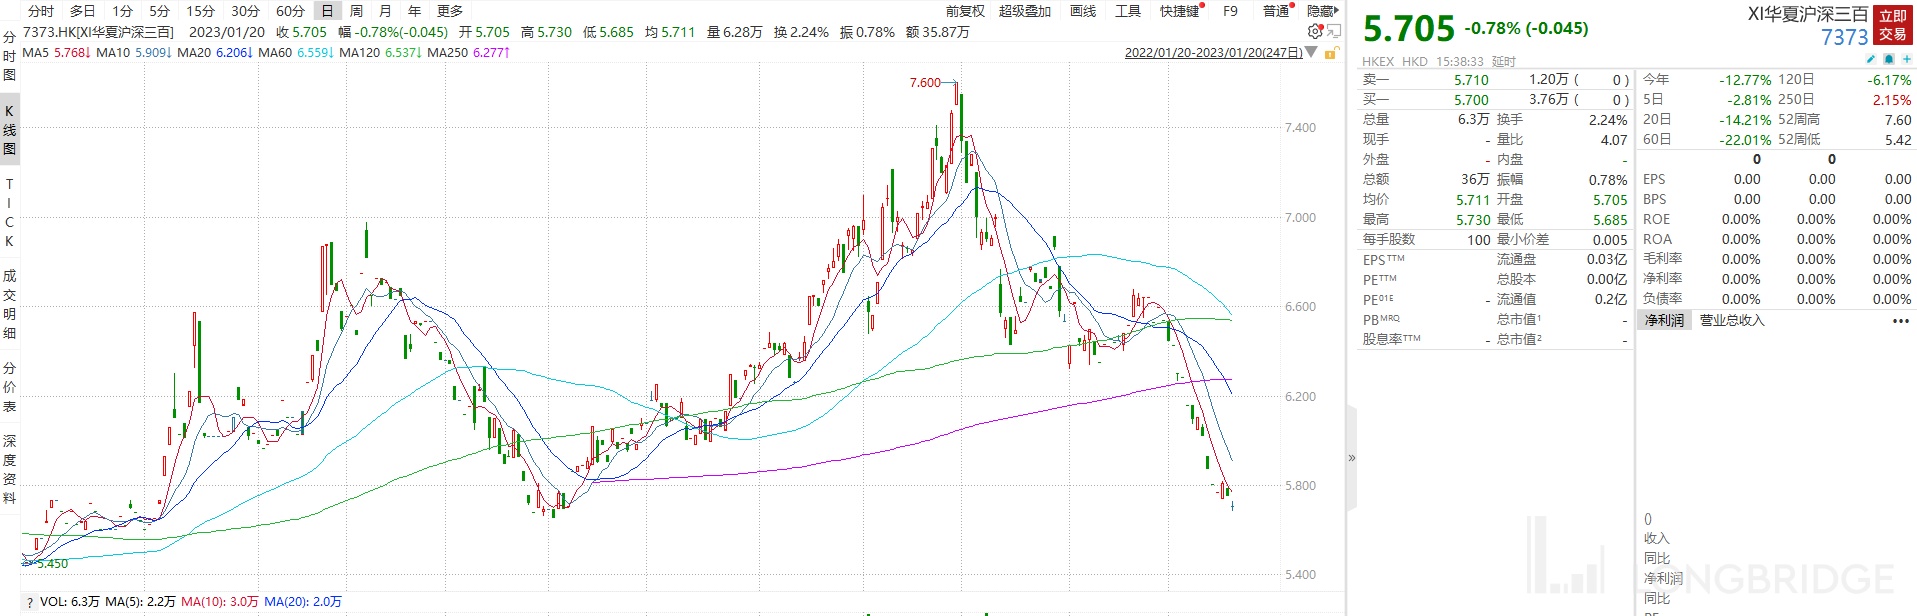
Task: Open the TICK view in left sidebar
Action: pyautogui.click(x=10, y=213)
